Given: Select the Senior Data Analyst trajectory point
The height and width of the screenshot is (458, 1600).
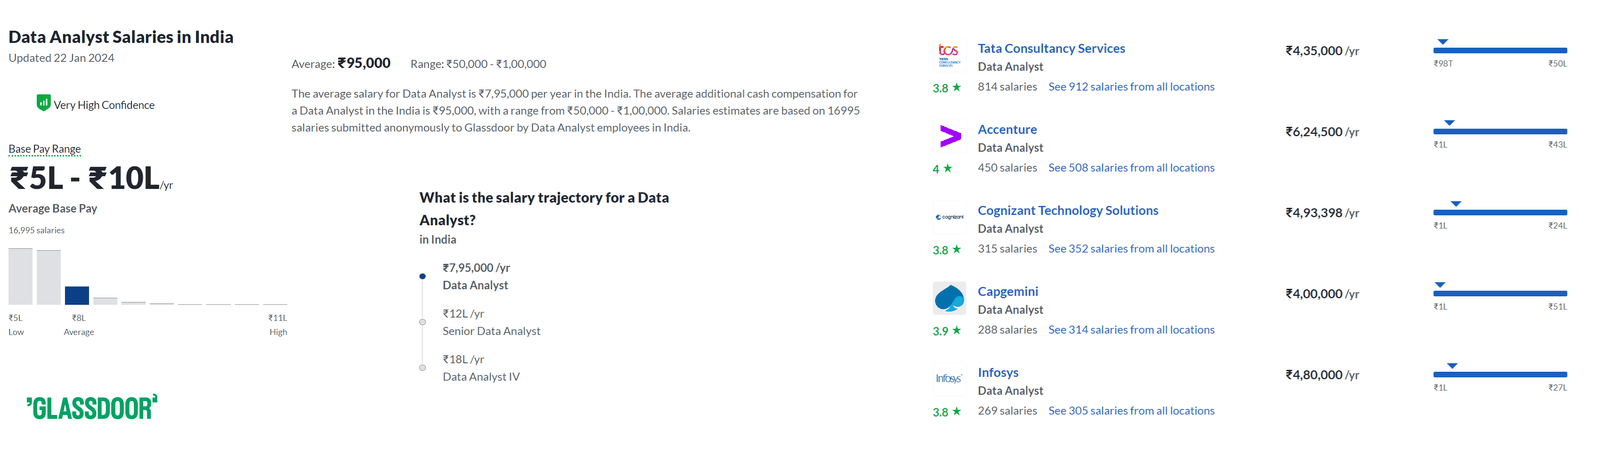Looking at the screenshot, I should point(422,322).
